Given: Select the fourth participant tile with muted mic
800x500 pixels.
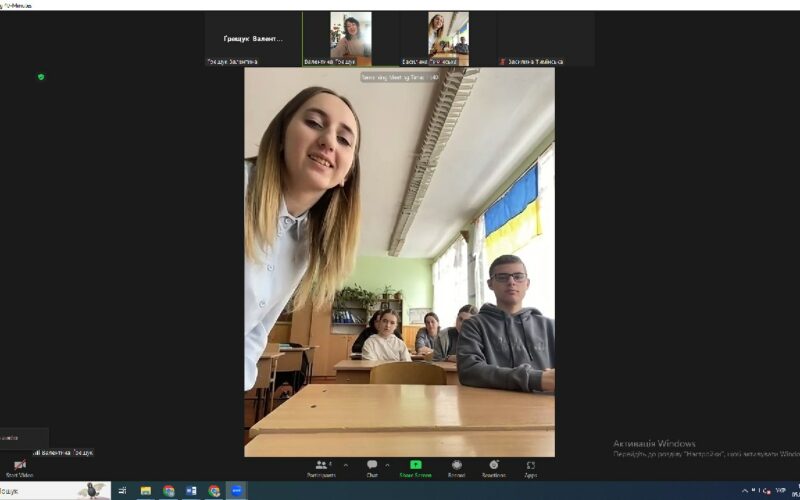Looking at the screenshot, I should [546, 39].
